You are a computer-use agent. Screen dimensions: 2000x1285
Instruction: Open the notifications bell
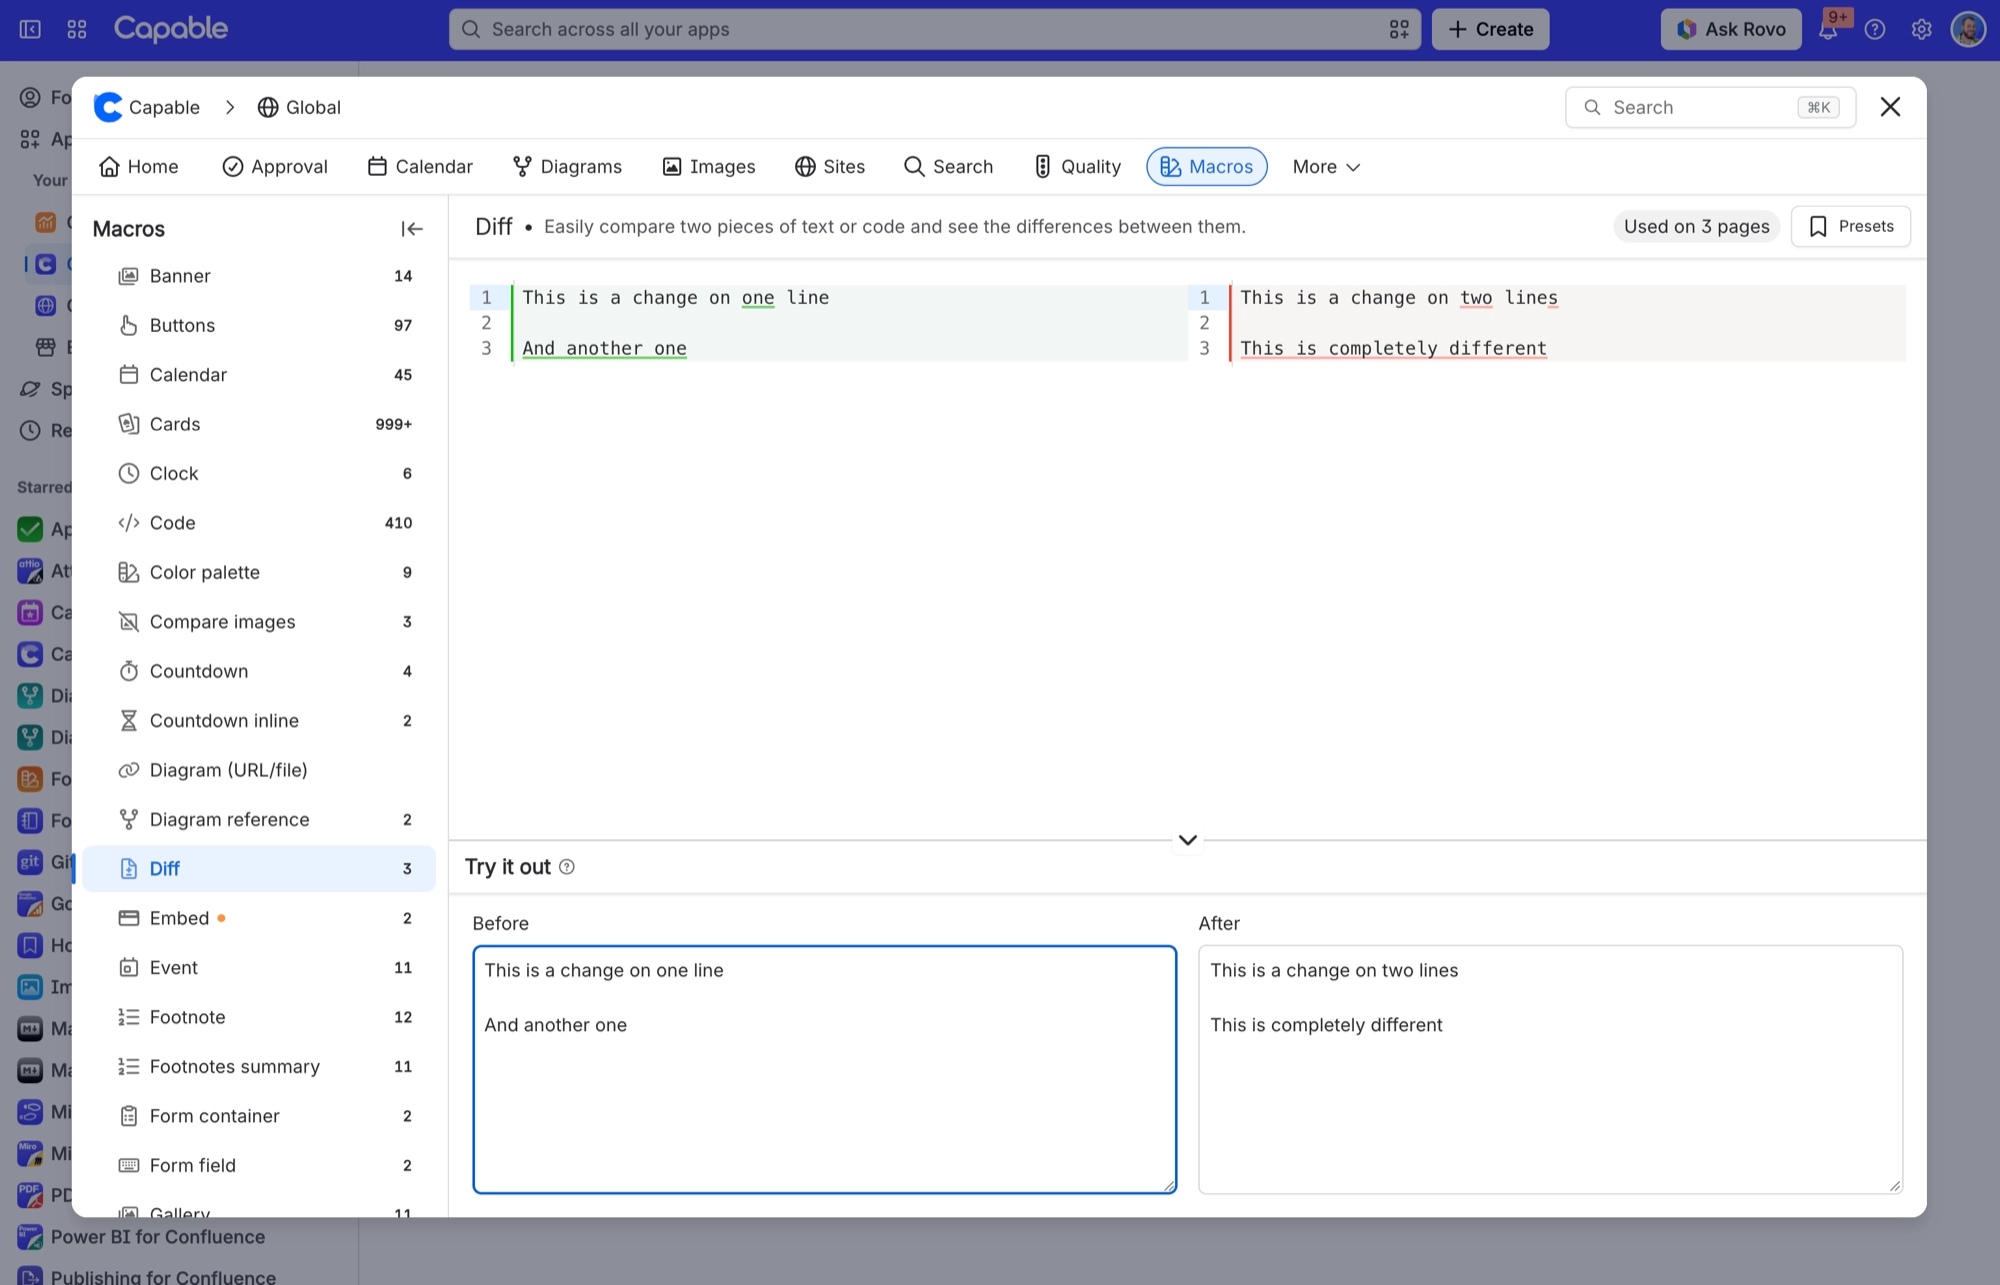pyautogui.click(x=1828, y=29)
